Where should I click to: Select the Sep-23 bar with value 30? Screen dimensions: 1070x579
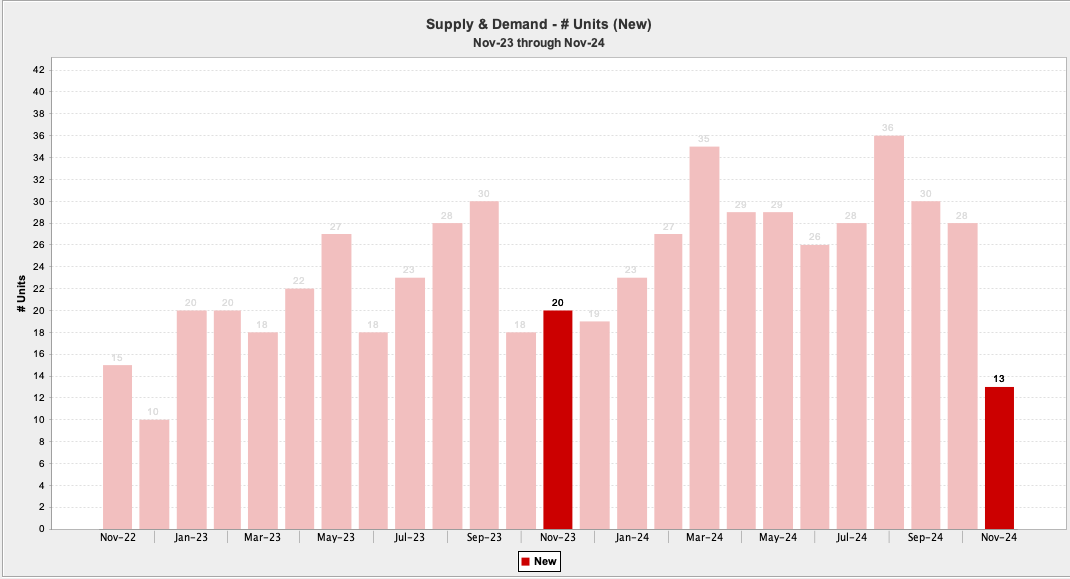pyautogui.click(x=484, y=365)
